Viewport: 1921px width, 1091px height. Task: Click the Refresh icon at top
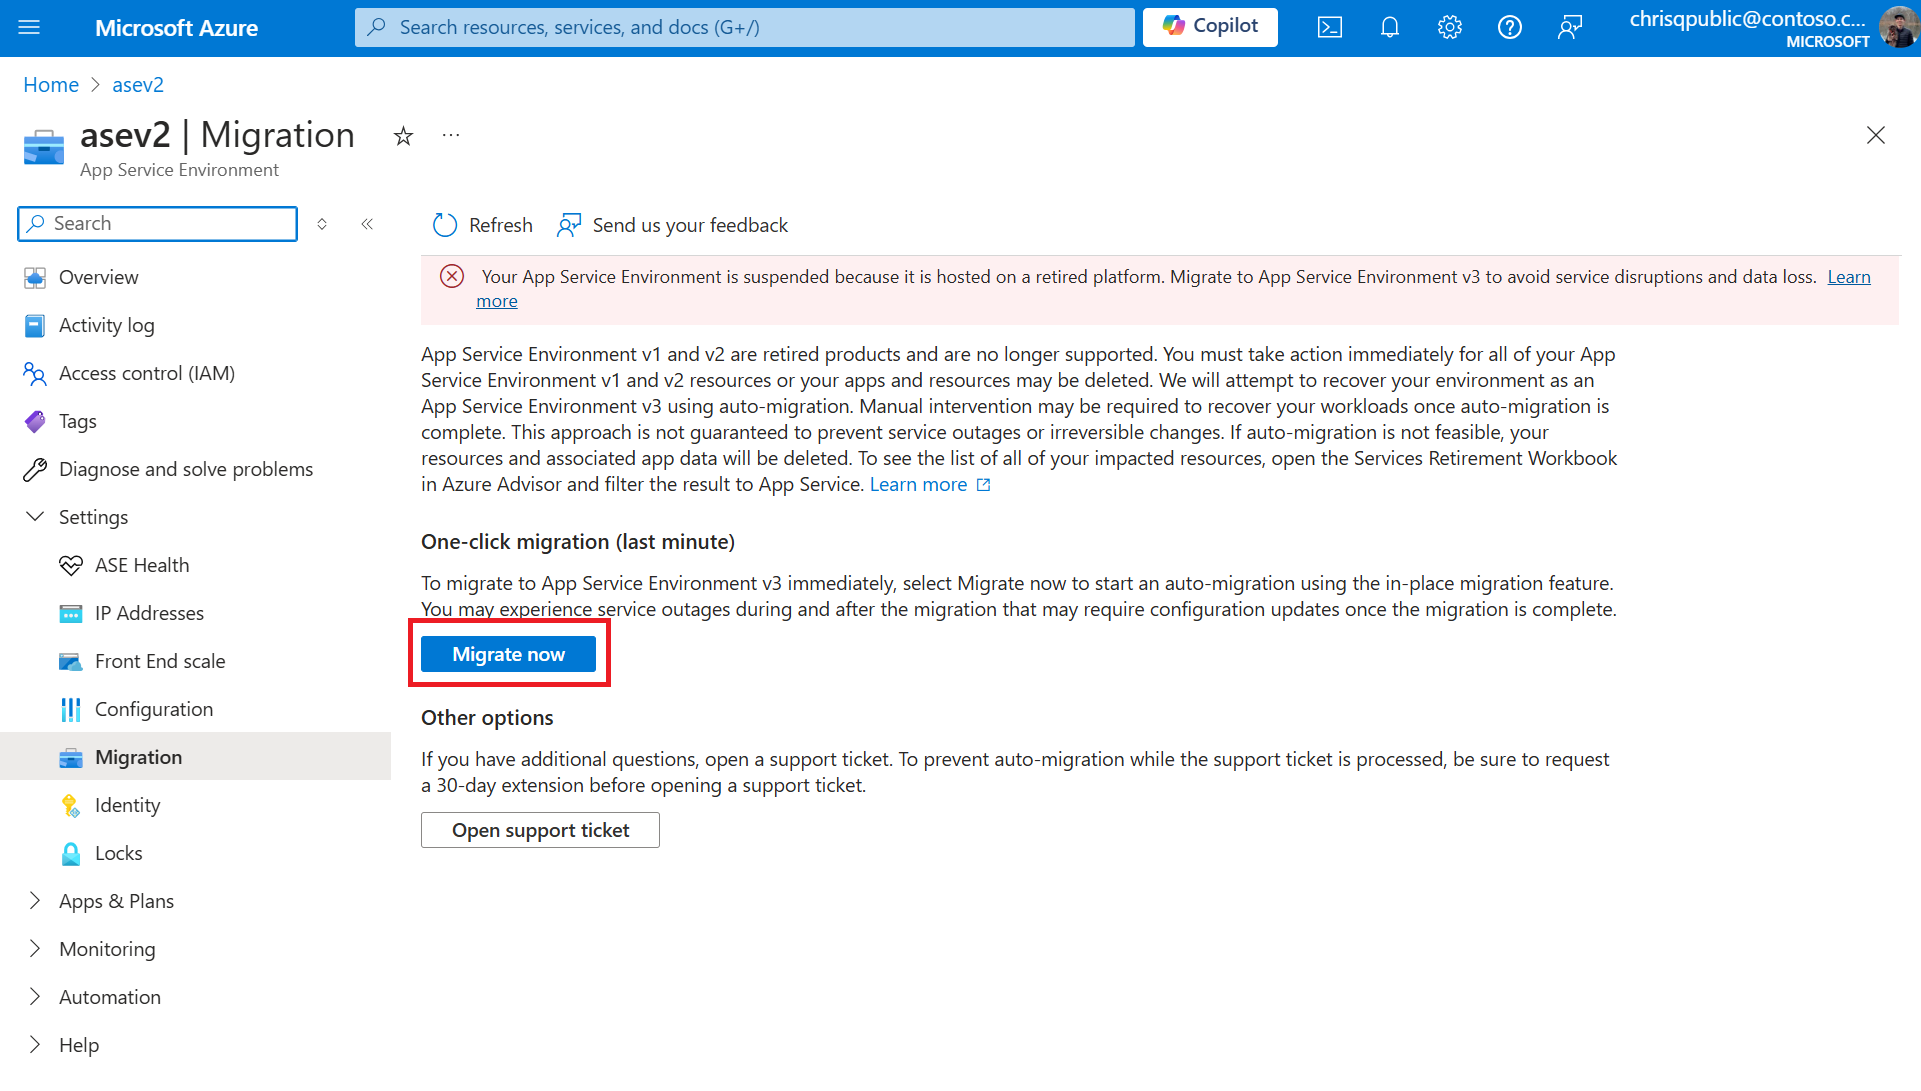445,224
